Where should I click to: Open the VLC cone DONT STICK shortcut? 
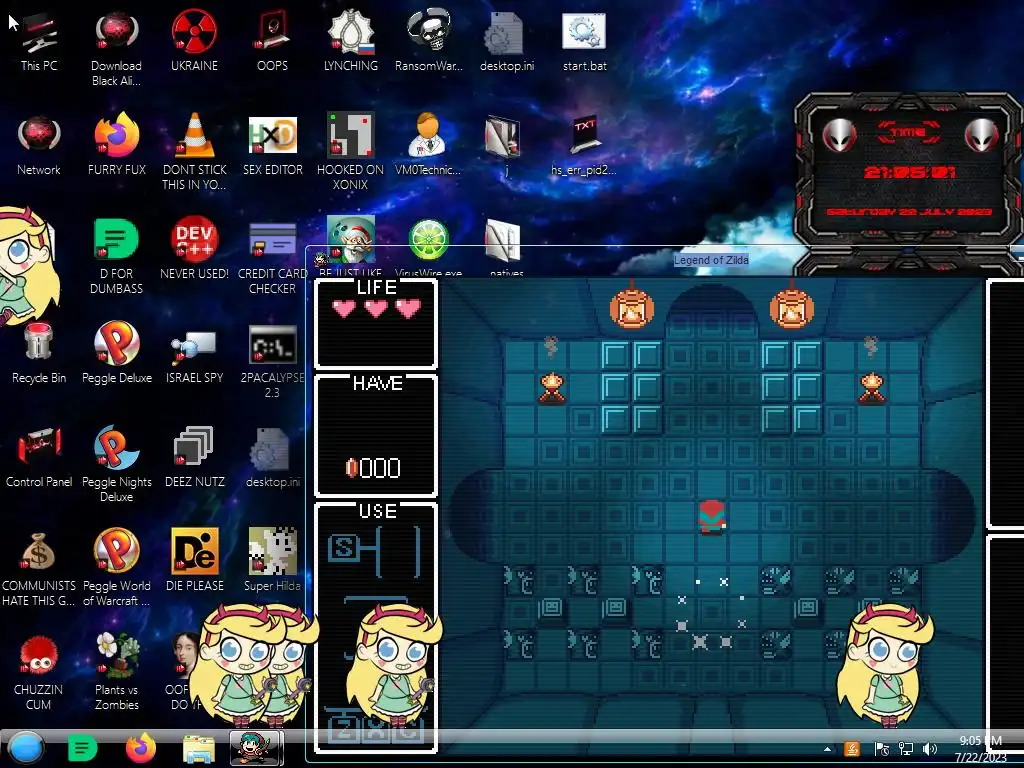tap(194, 152)
